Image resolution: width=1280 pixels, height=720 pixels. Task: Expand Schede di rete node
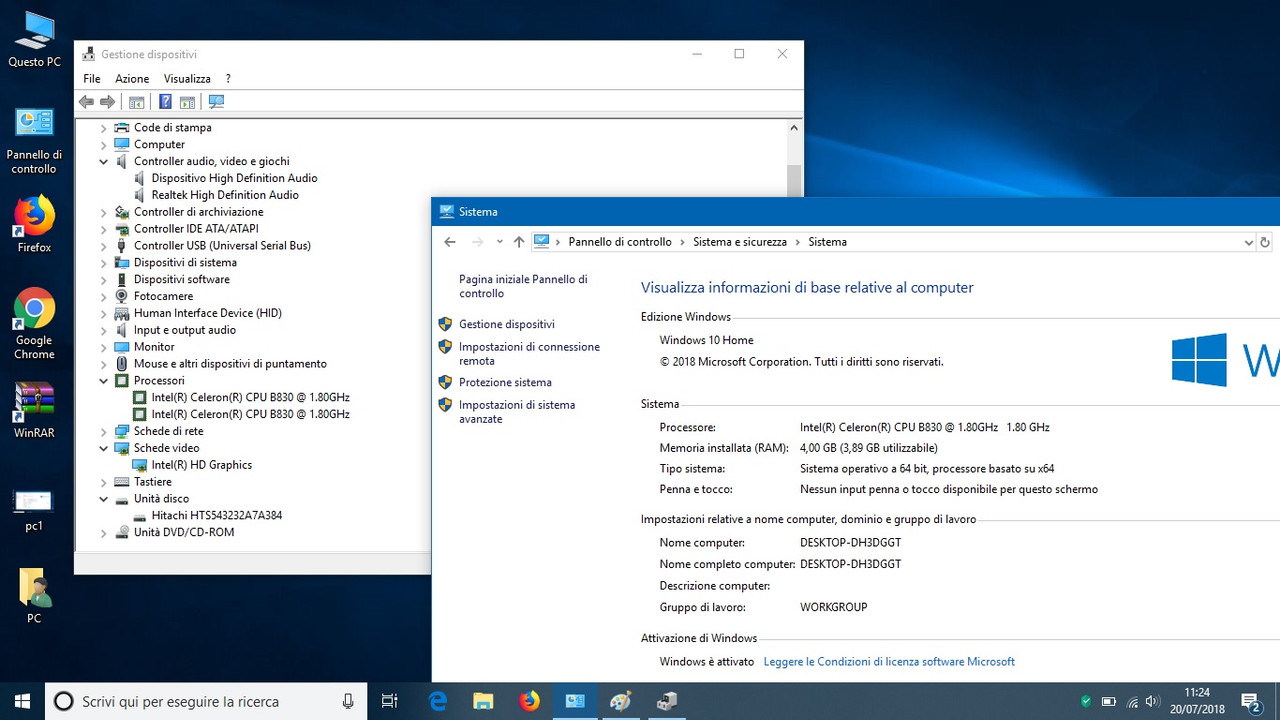click(x=103, y=432)
